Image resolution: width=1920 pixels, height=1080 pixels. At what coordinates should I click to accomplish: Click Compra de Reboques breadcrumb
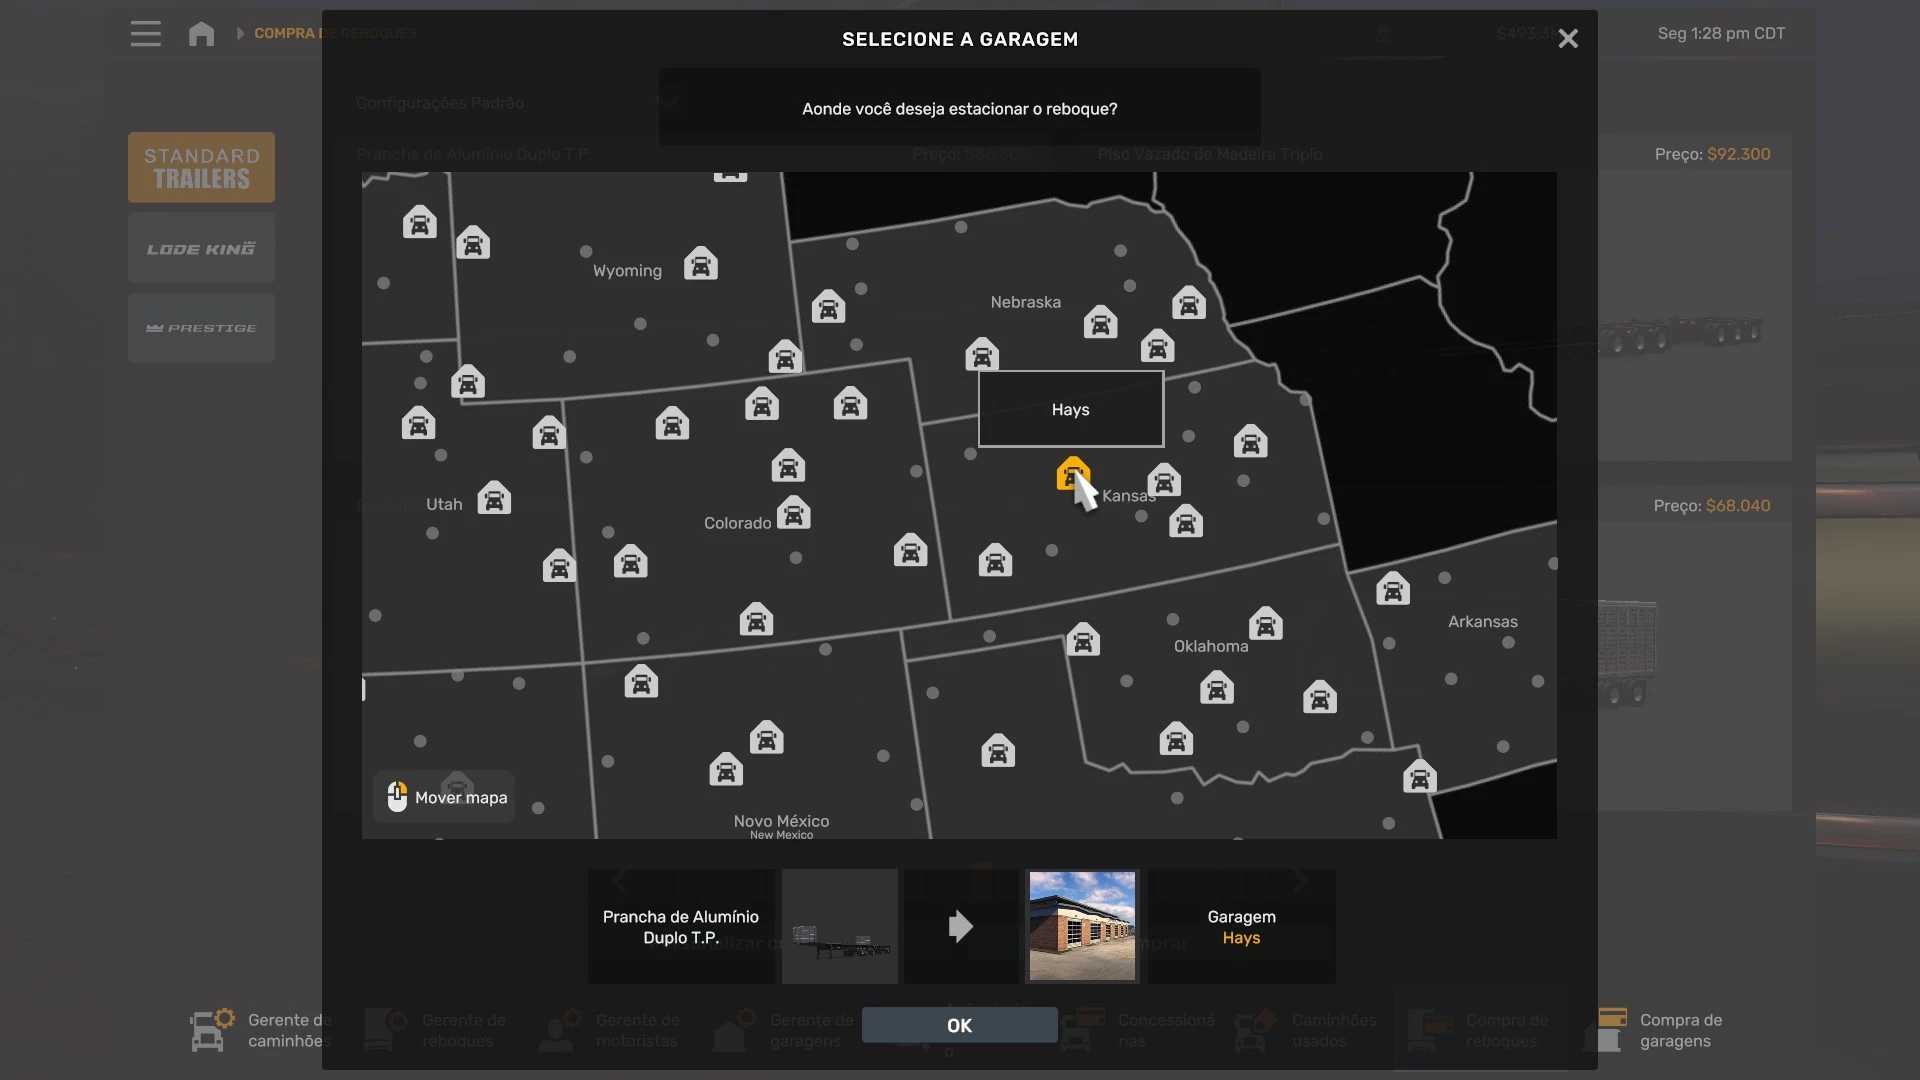pyautogui.click(x=284, y=33)
